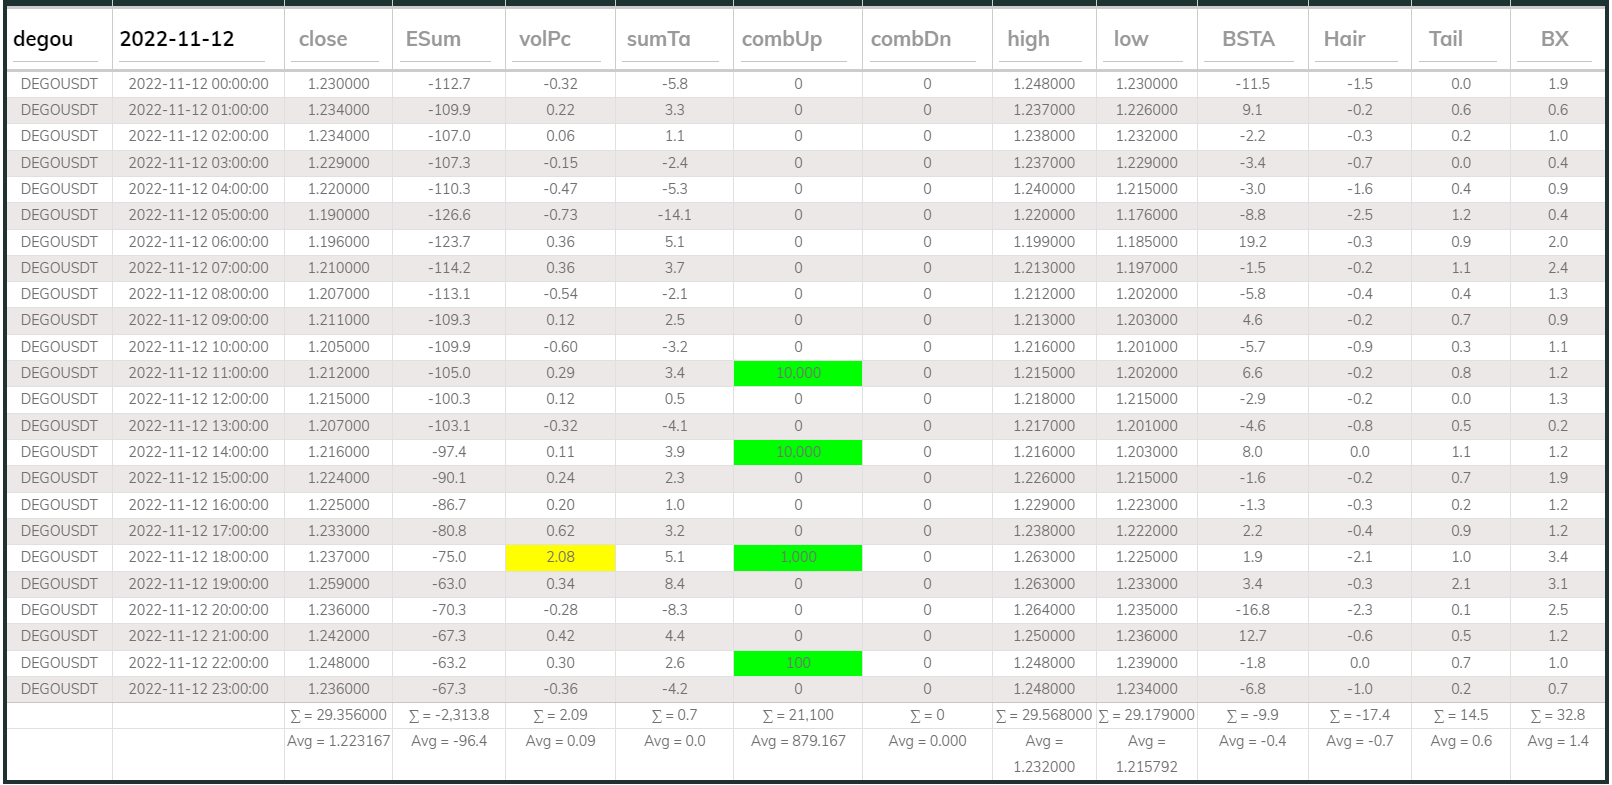The height and width of the screenshot is (785, 1612).
Task: Click the sumTa column header
Action: [673, 40]
